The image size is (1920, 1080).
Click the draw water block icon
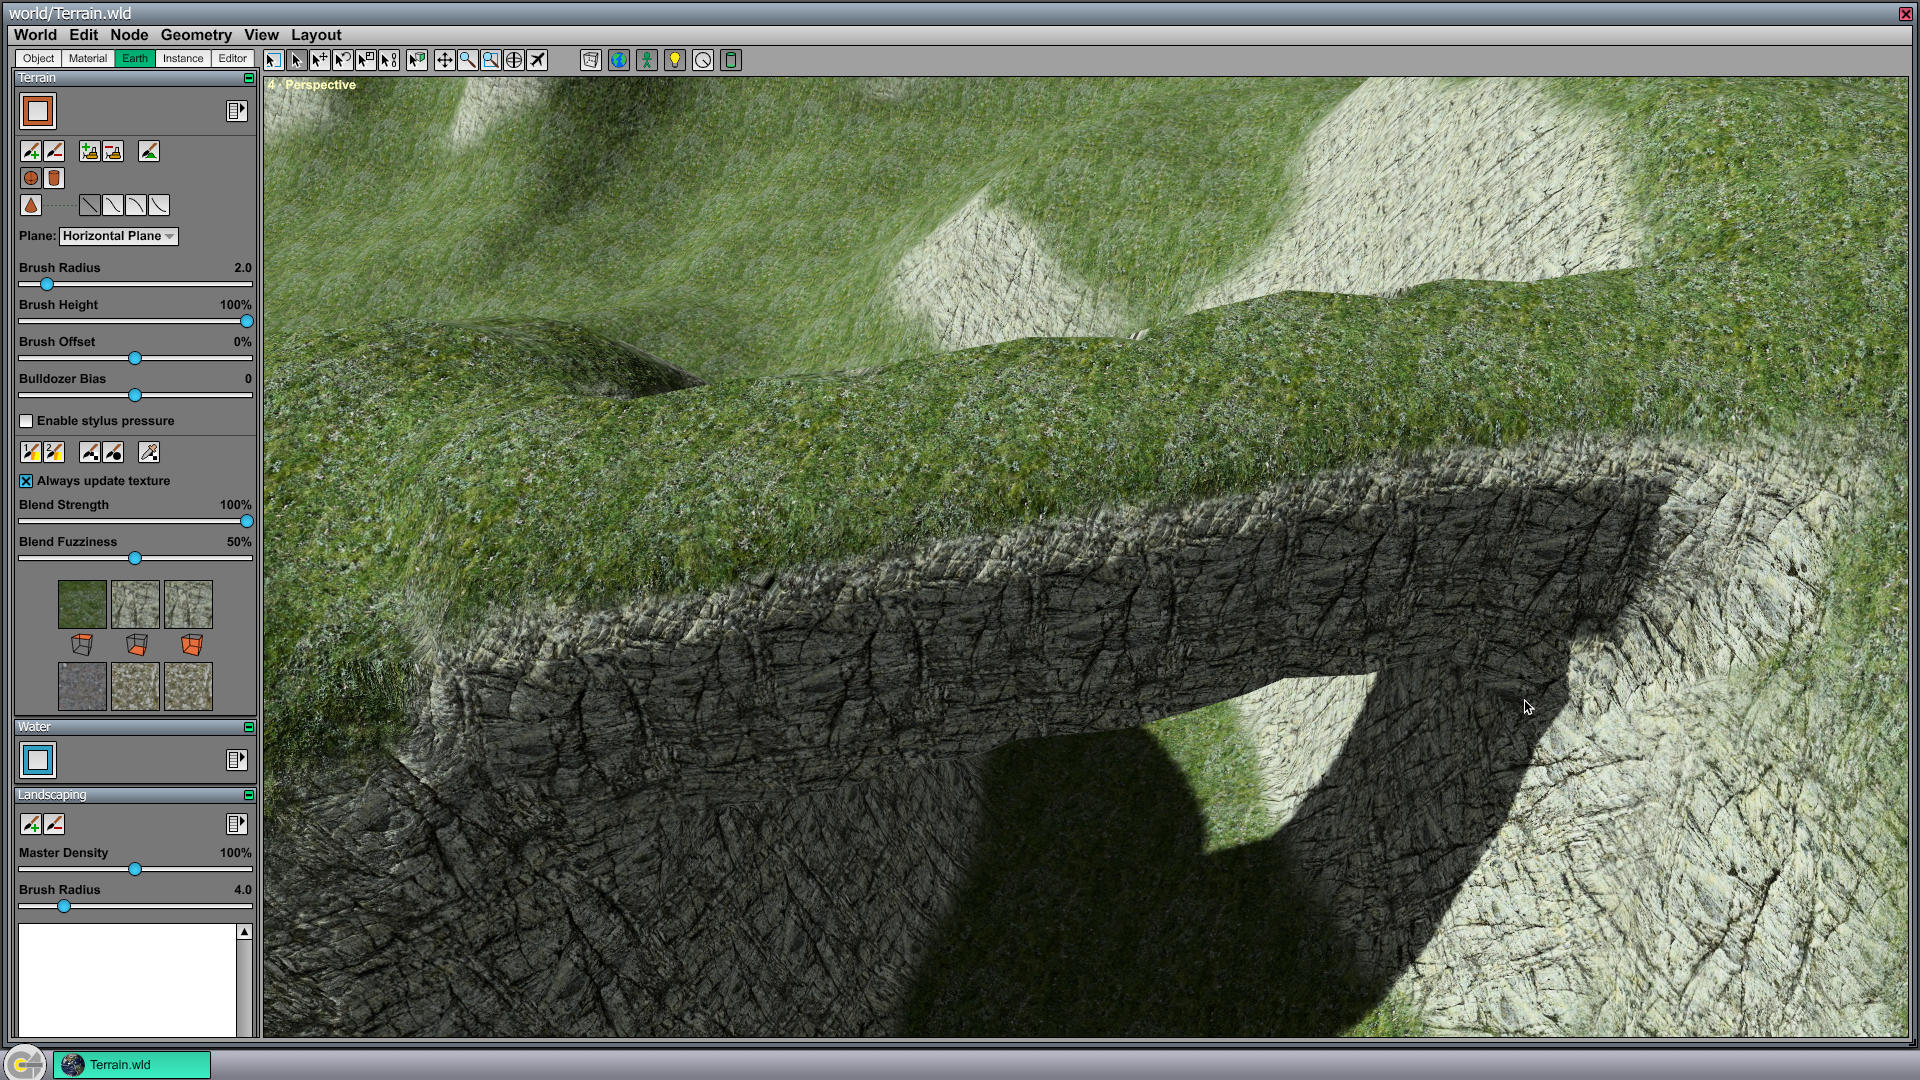click(38, 760)
